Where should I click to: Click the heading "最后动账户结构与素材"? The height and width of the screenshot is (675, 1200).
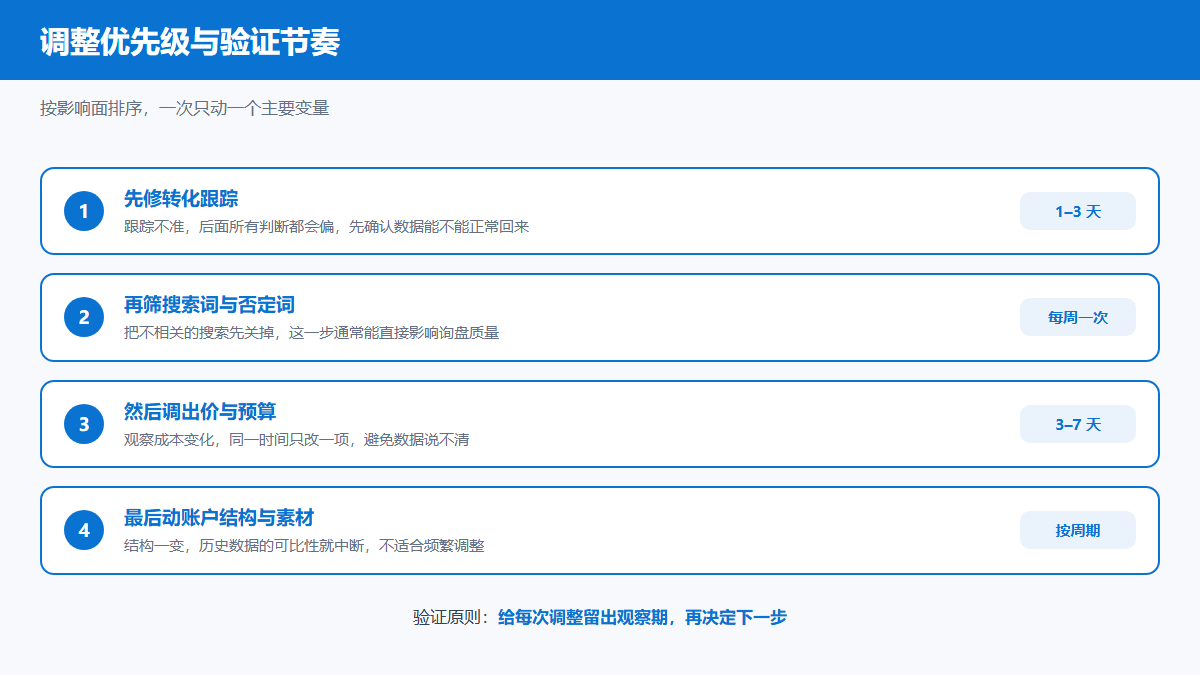point(219,517)
